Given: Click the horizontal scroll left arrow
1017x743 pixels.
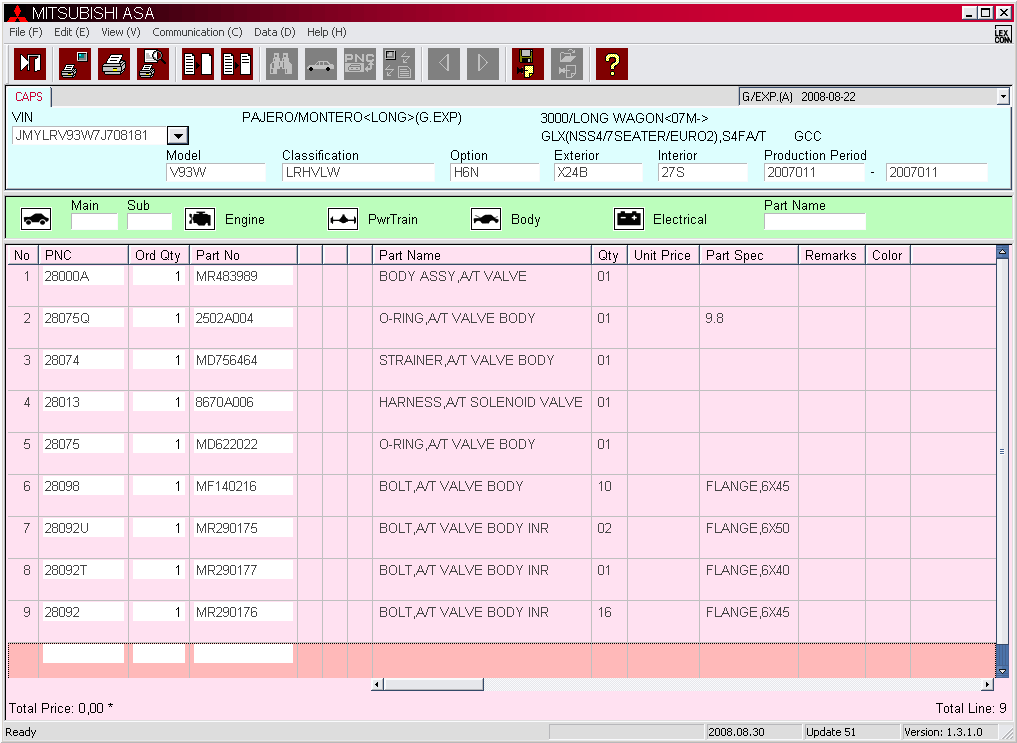Looking at the screenshot, I should (x=377, y=684).
